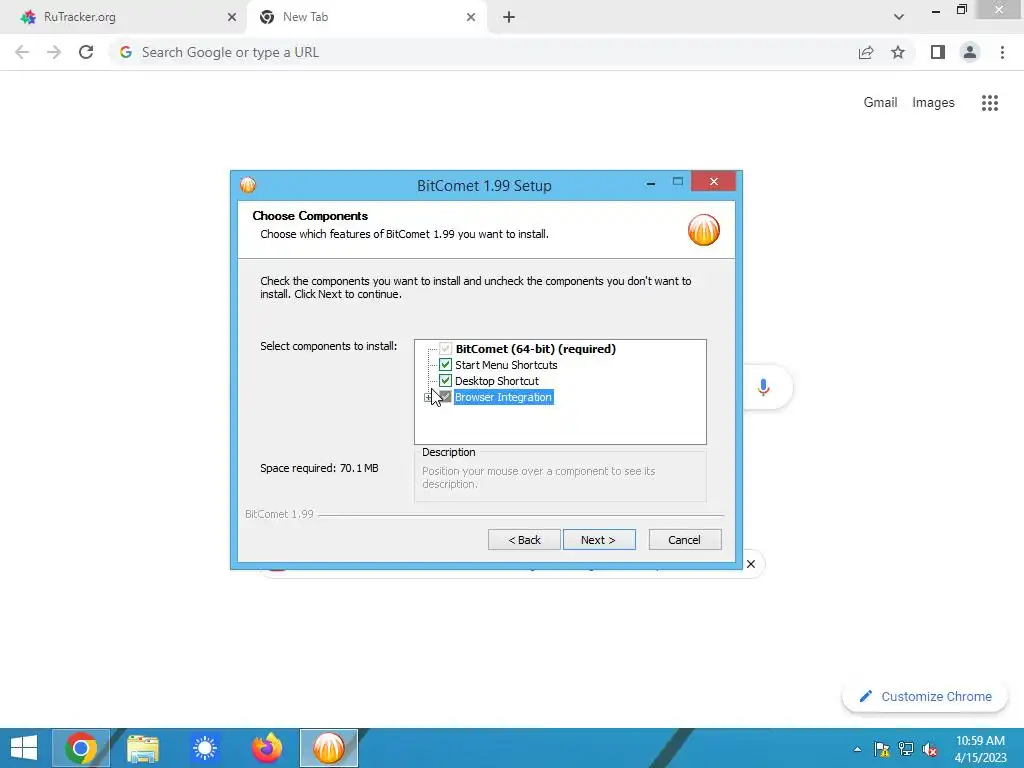Focus the Chrome address bar
1024x768 pixels.
coord(483,52)
